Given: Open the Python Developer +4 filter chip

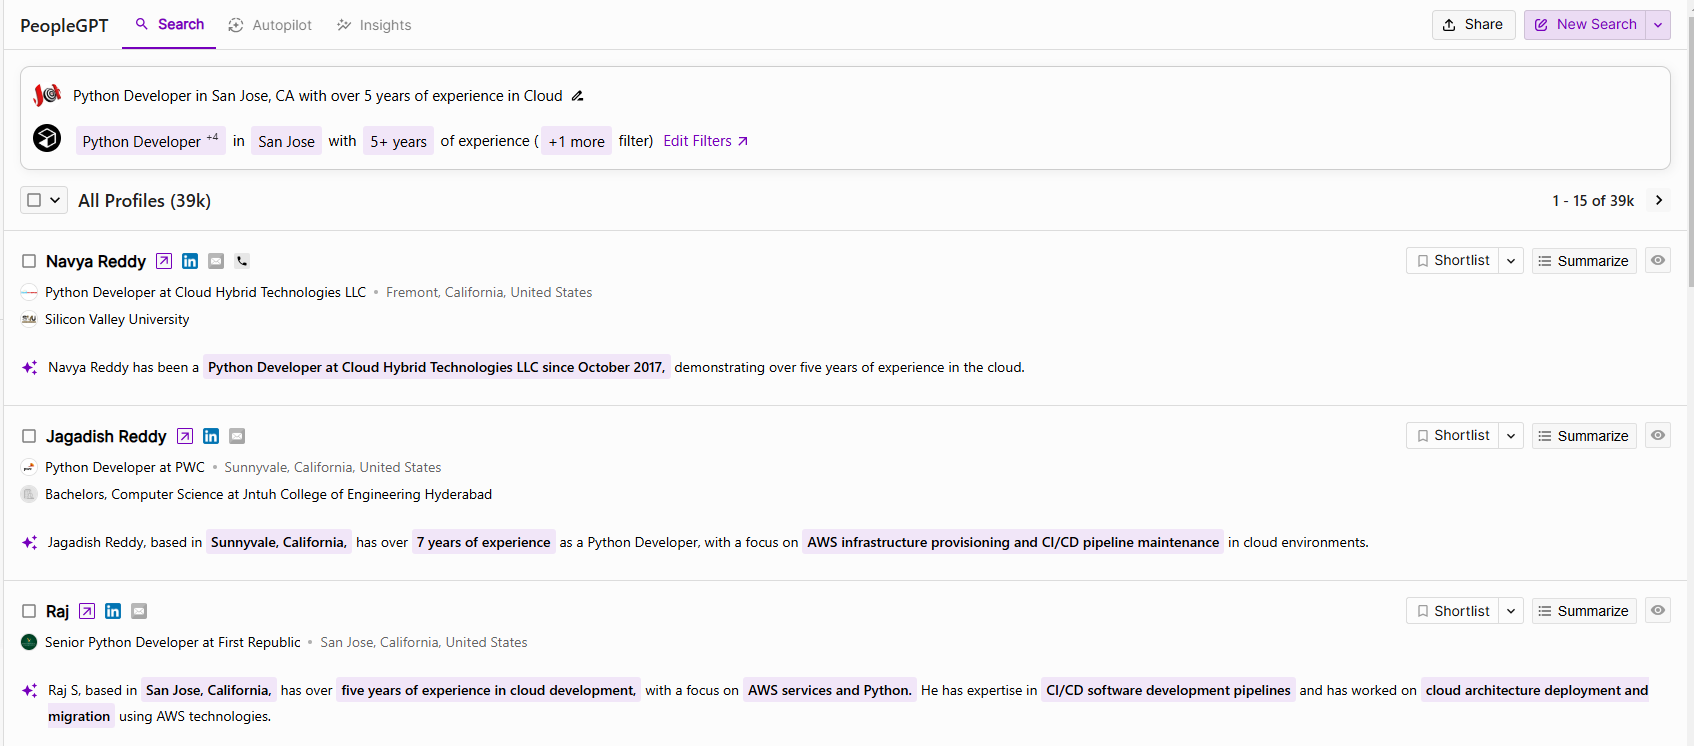Looking at the screenshot, I should [150, 141].
